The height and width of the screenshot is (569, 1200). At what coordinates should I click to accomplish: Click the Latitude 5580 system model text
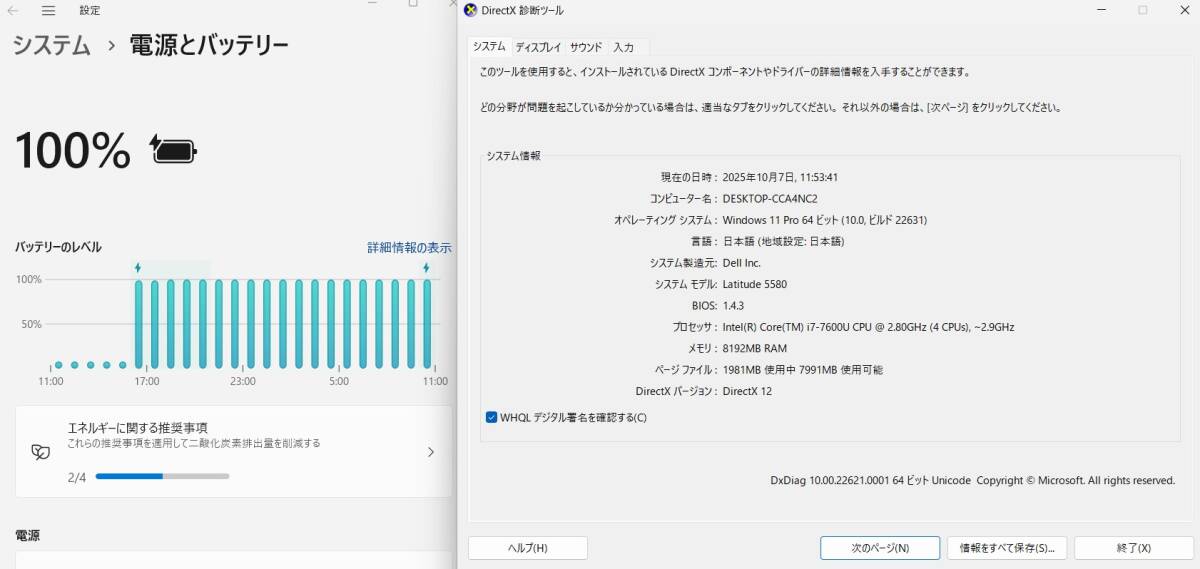(755, 284)
